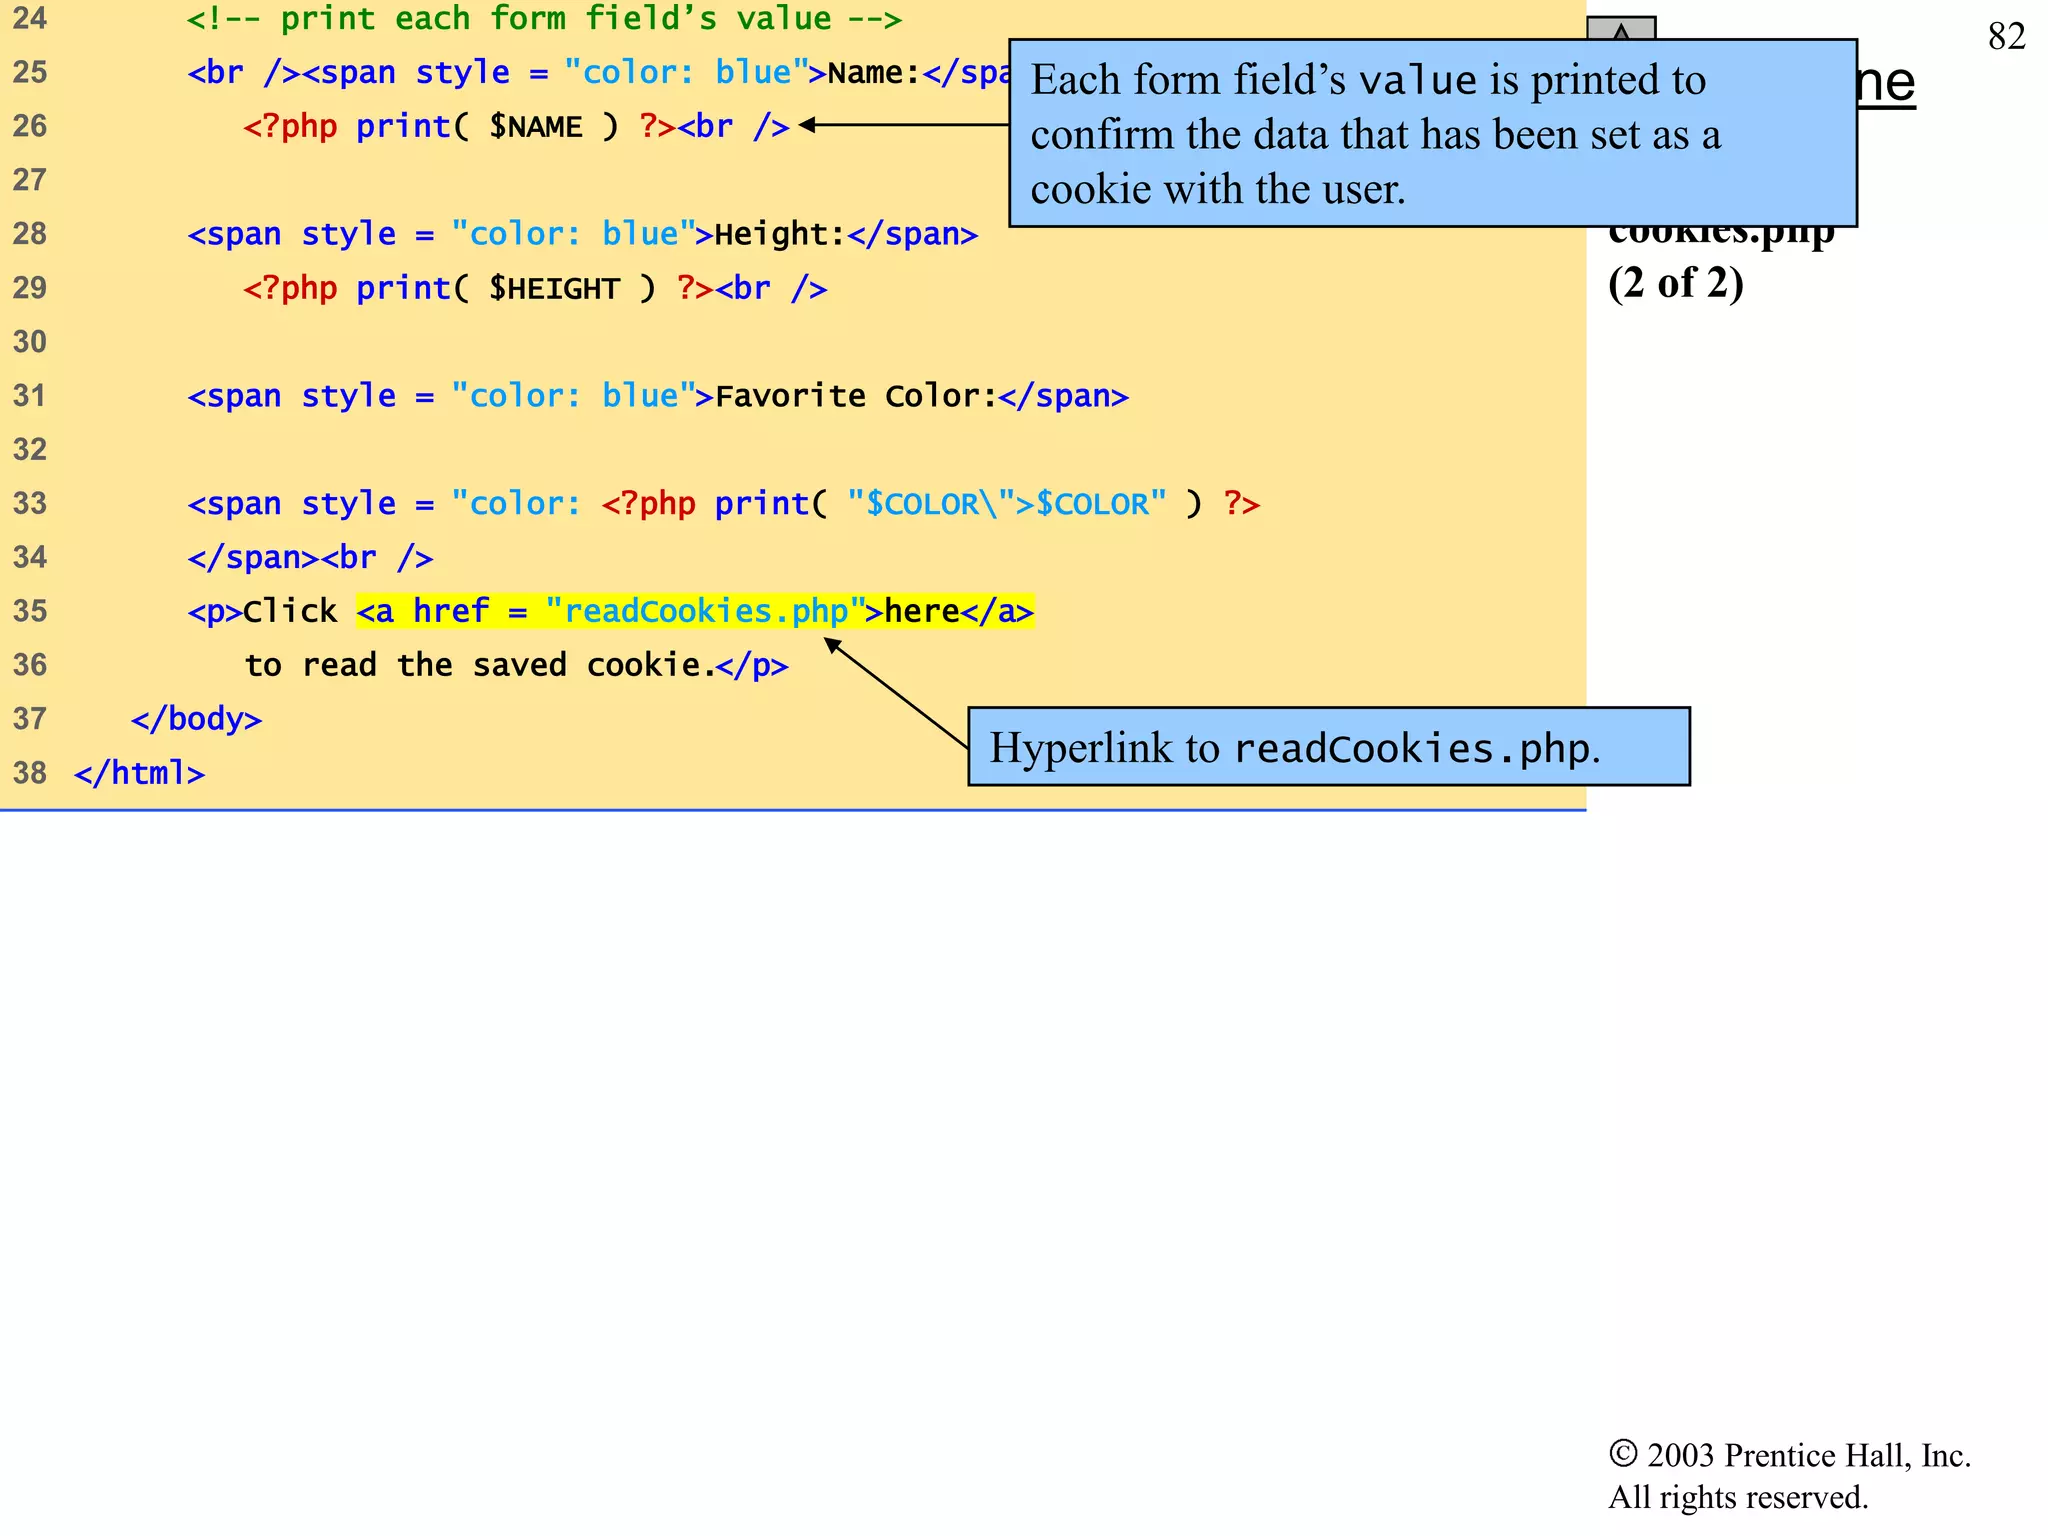
Task: Click line number 33 in the gutter
Action: click(x=30, y=503)
